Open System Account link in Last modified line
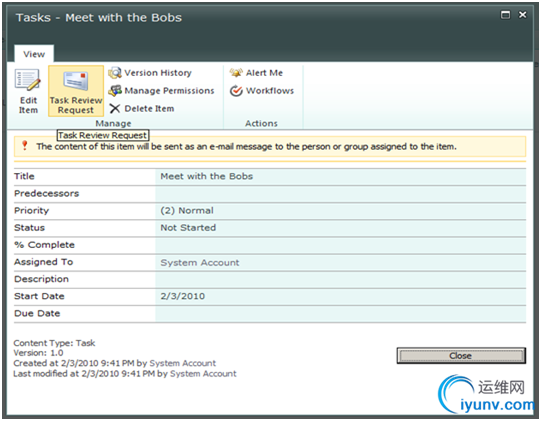Screen dimensions: 541x421 (x=203, y=373)
